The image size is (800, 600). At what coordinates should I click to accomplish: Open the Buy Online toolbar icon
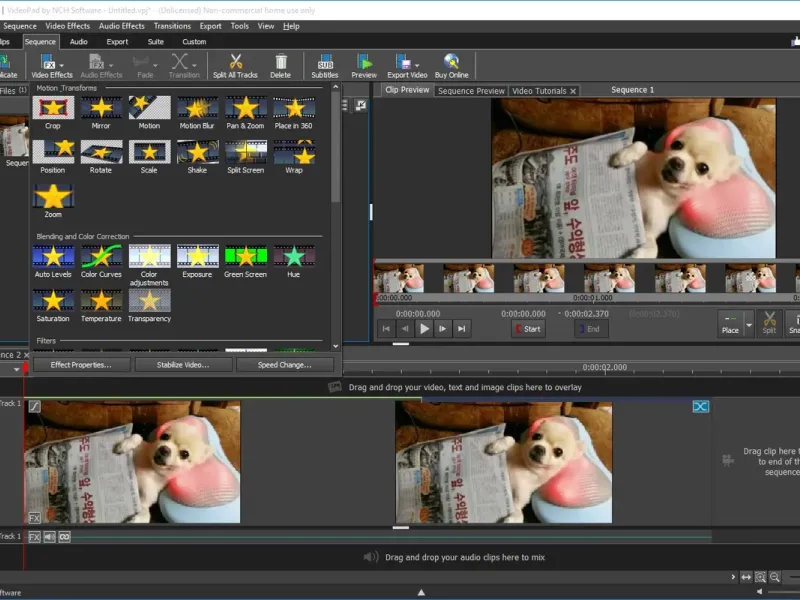click(451, 62)
